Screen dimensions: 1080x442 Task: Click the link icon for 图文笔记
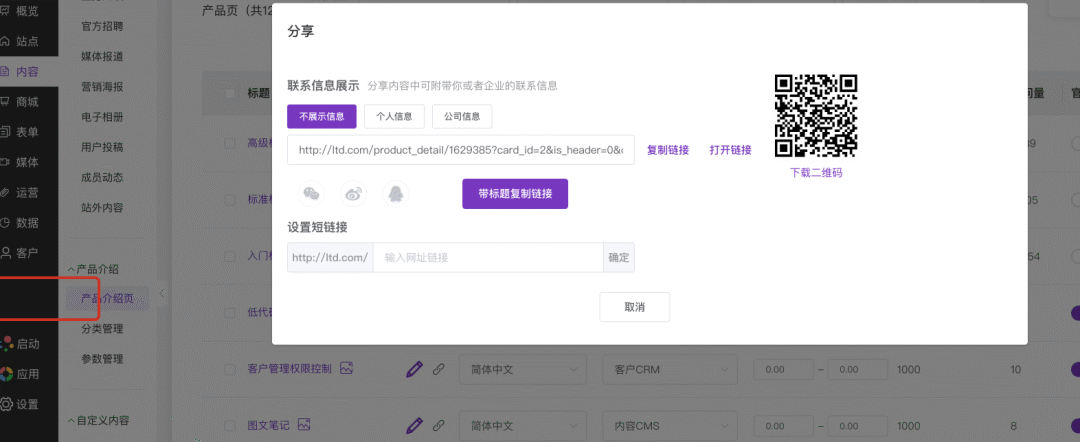[438, 425]
